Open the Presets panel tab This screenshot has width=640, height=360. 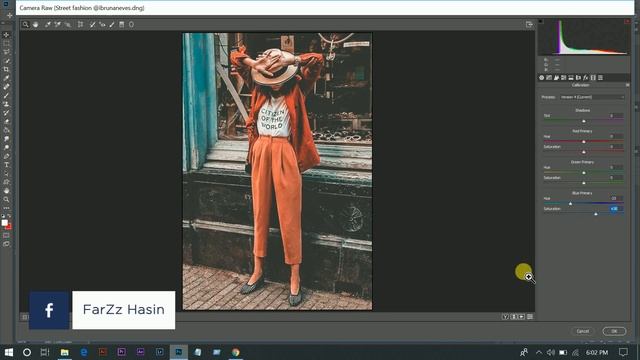click(x=600, y=78)
